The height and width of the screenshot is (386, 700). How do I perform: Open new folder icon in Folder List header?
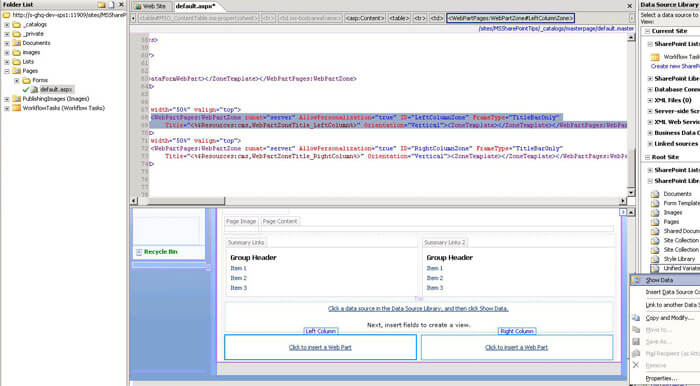click(x=102, y=5)
